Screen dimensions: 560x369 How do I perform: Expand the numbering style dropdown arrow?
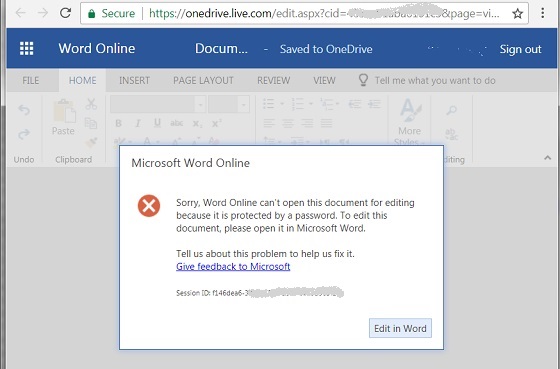click(x=311, y=104)
